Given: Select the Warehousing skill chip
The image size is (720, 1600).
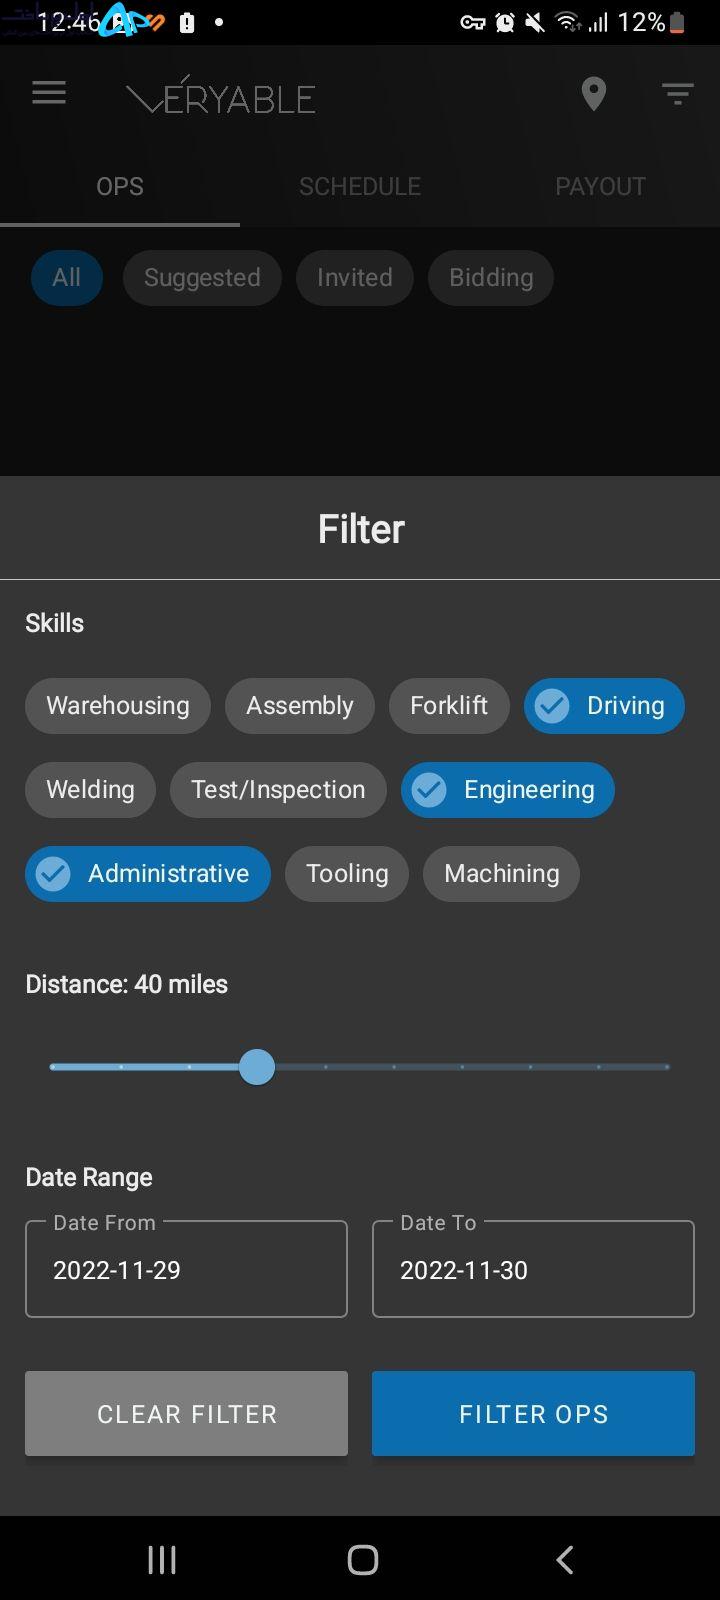Looking at the screenshot, I should 118,706.
